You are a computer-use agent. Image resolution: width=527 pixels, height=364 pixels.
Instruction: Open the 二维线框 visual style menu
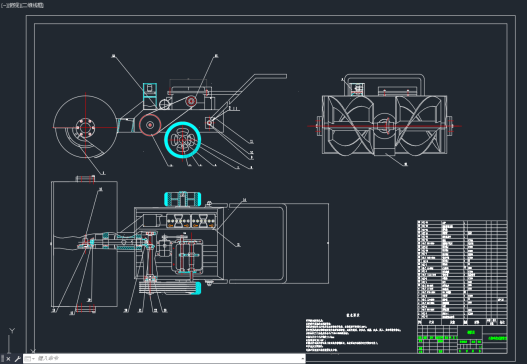coord(32,5)
